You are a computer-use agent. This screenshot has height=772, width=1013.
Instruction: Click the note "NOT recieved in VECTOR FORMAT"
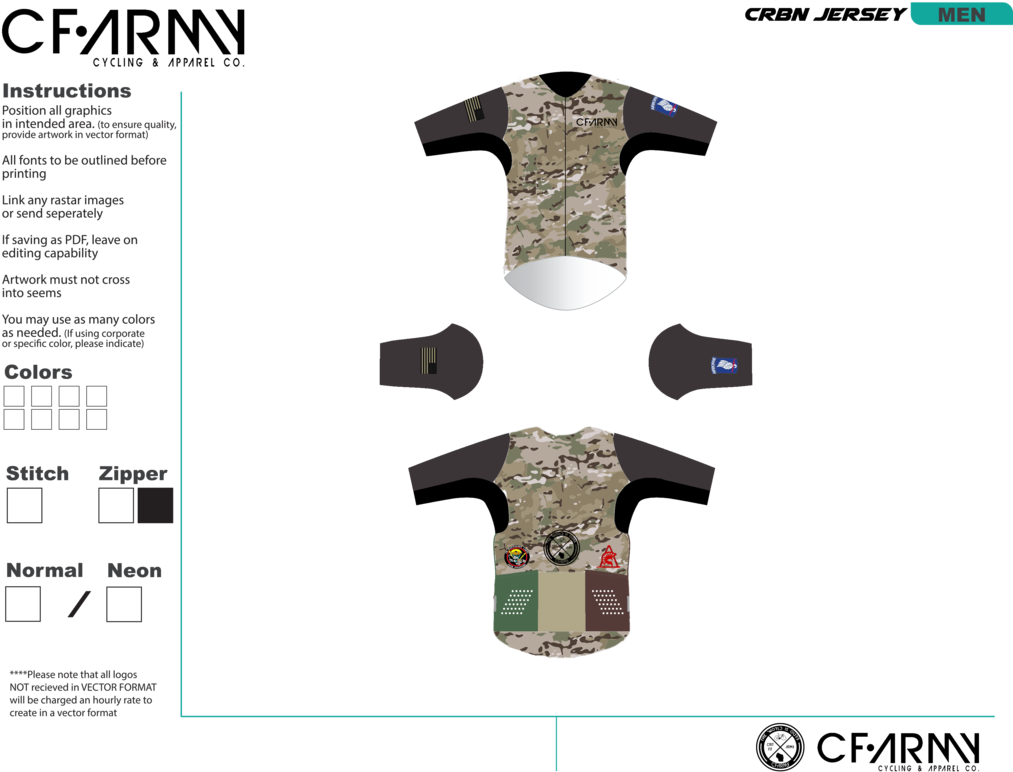pos(83,687)
